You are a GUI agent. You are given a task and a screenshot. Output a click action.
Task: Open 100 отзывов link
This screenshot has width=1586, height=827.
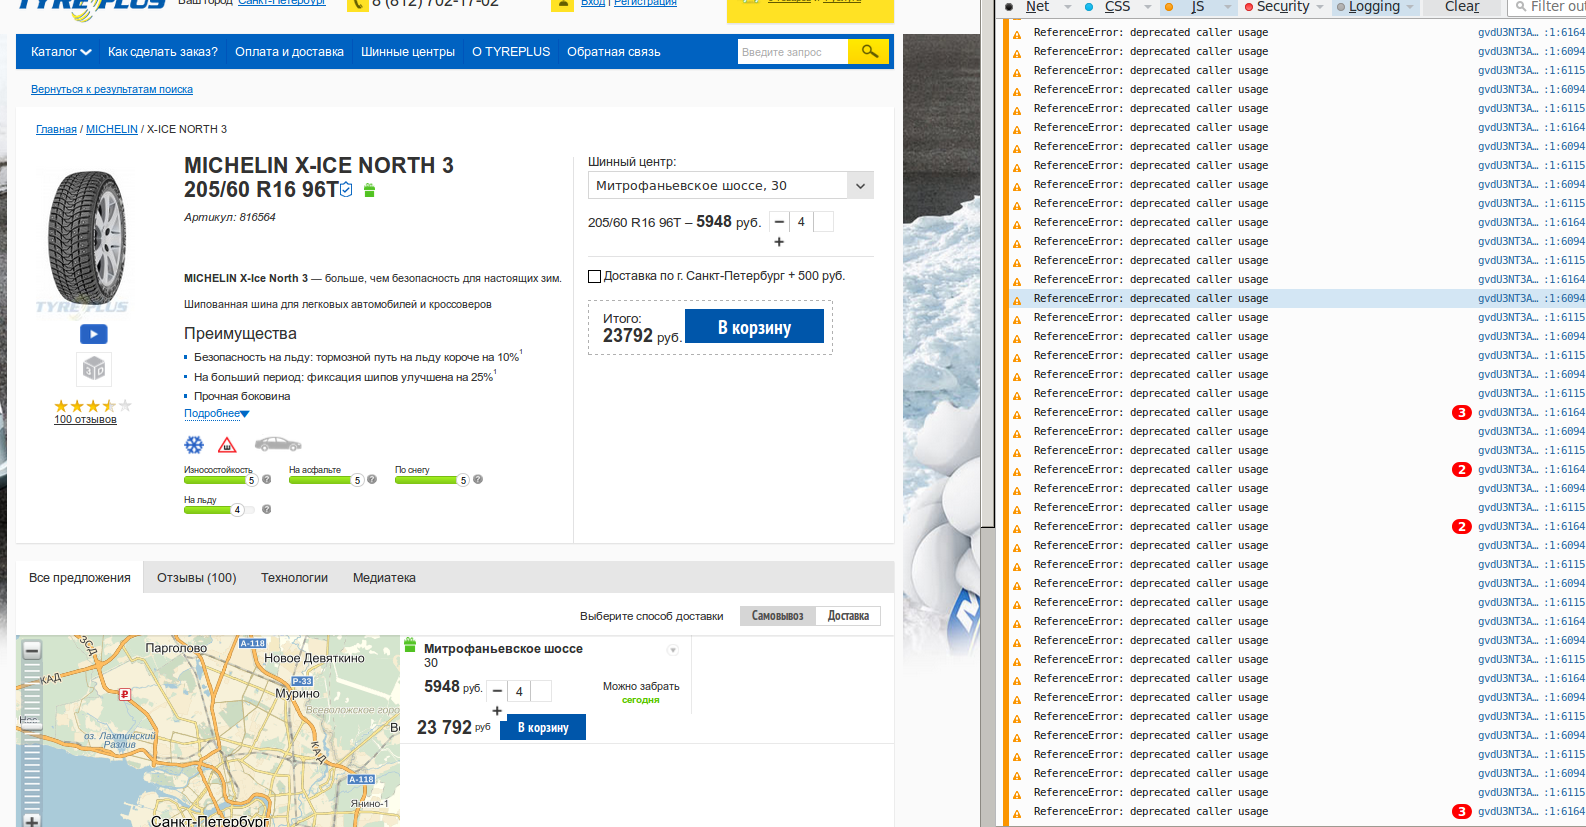[85, 420]
